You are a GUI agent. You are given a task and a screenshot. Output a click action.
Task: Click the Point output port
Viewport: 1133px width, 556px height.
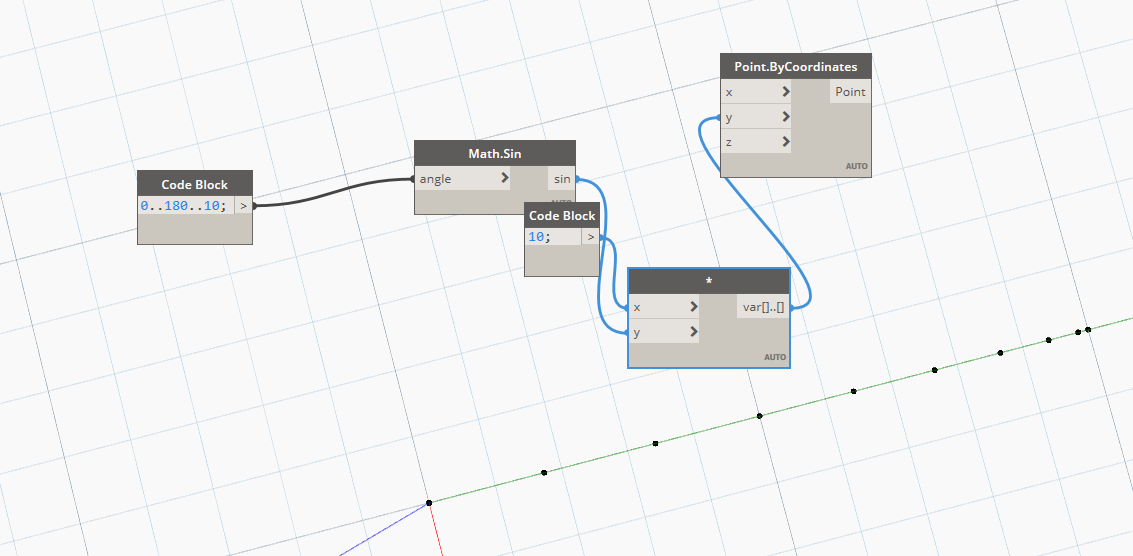(x=850, y=92)
